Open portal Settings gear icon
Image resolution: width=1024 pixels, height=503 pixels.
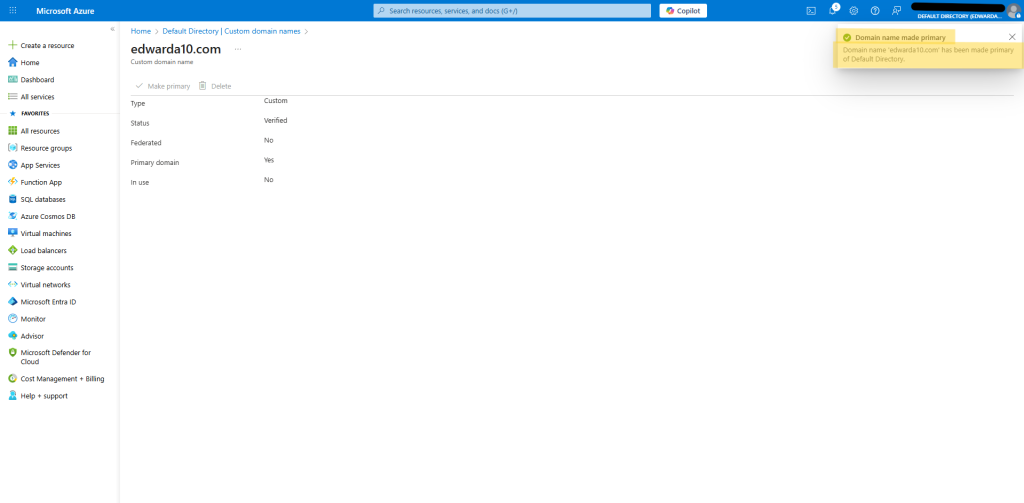854,10
